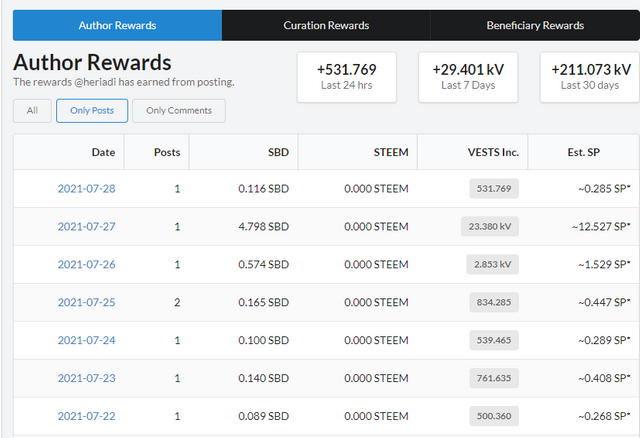Open the 2021-07-22 date link

click(x=87, y=416)
